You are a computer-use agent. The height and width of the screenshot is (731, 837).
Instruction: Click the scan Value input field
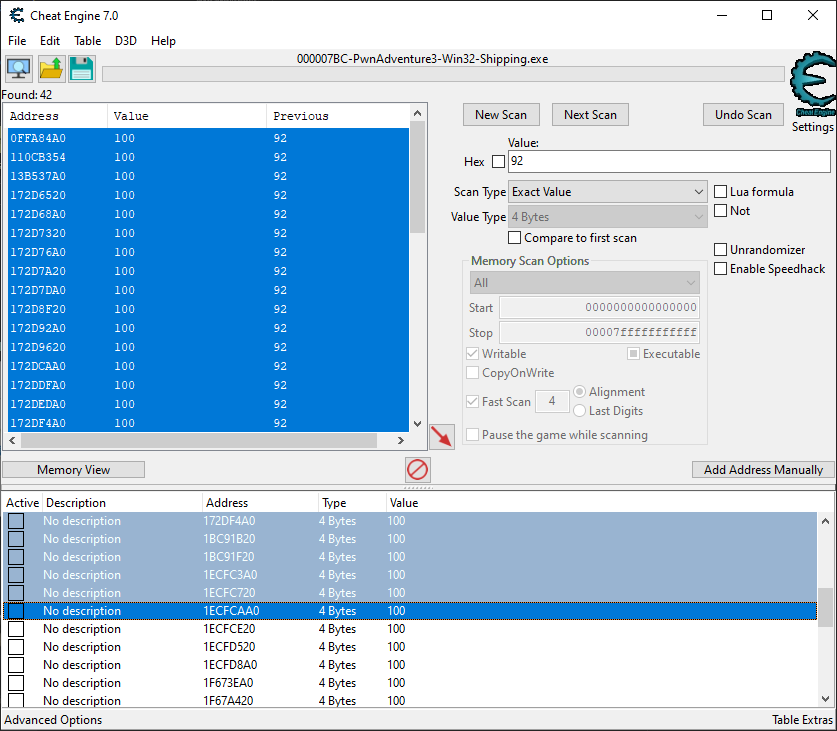click(669, 161)
